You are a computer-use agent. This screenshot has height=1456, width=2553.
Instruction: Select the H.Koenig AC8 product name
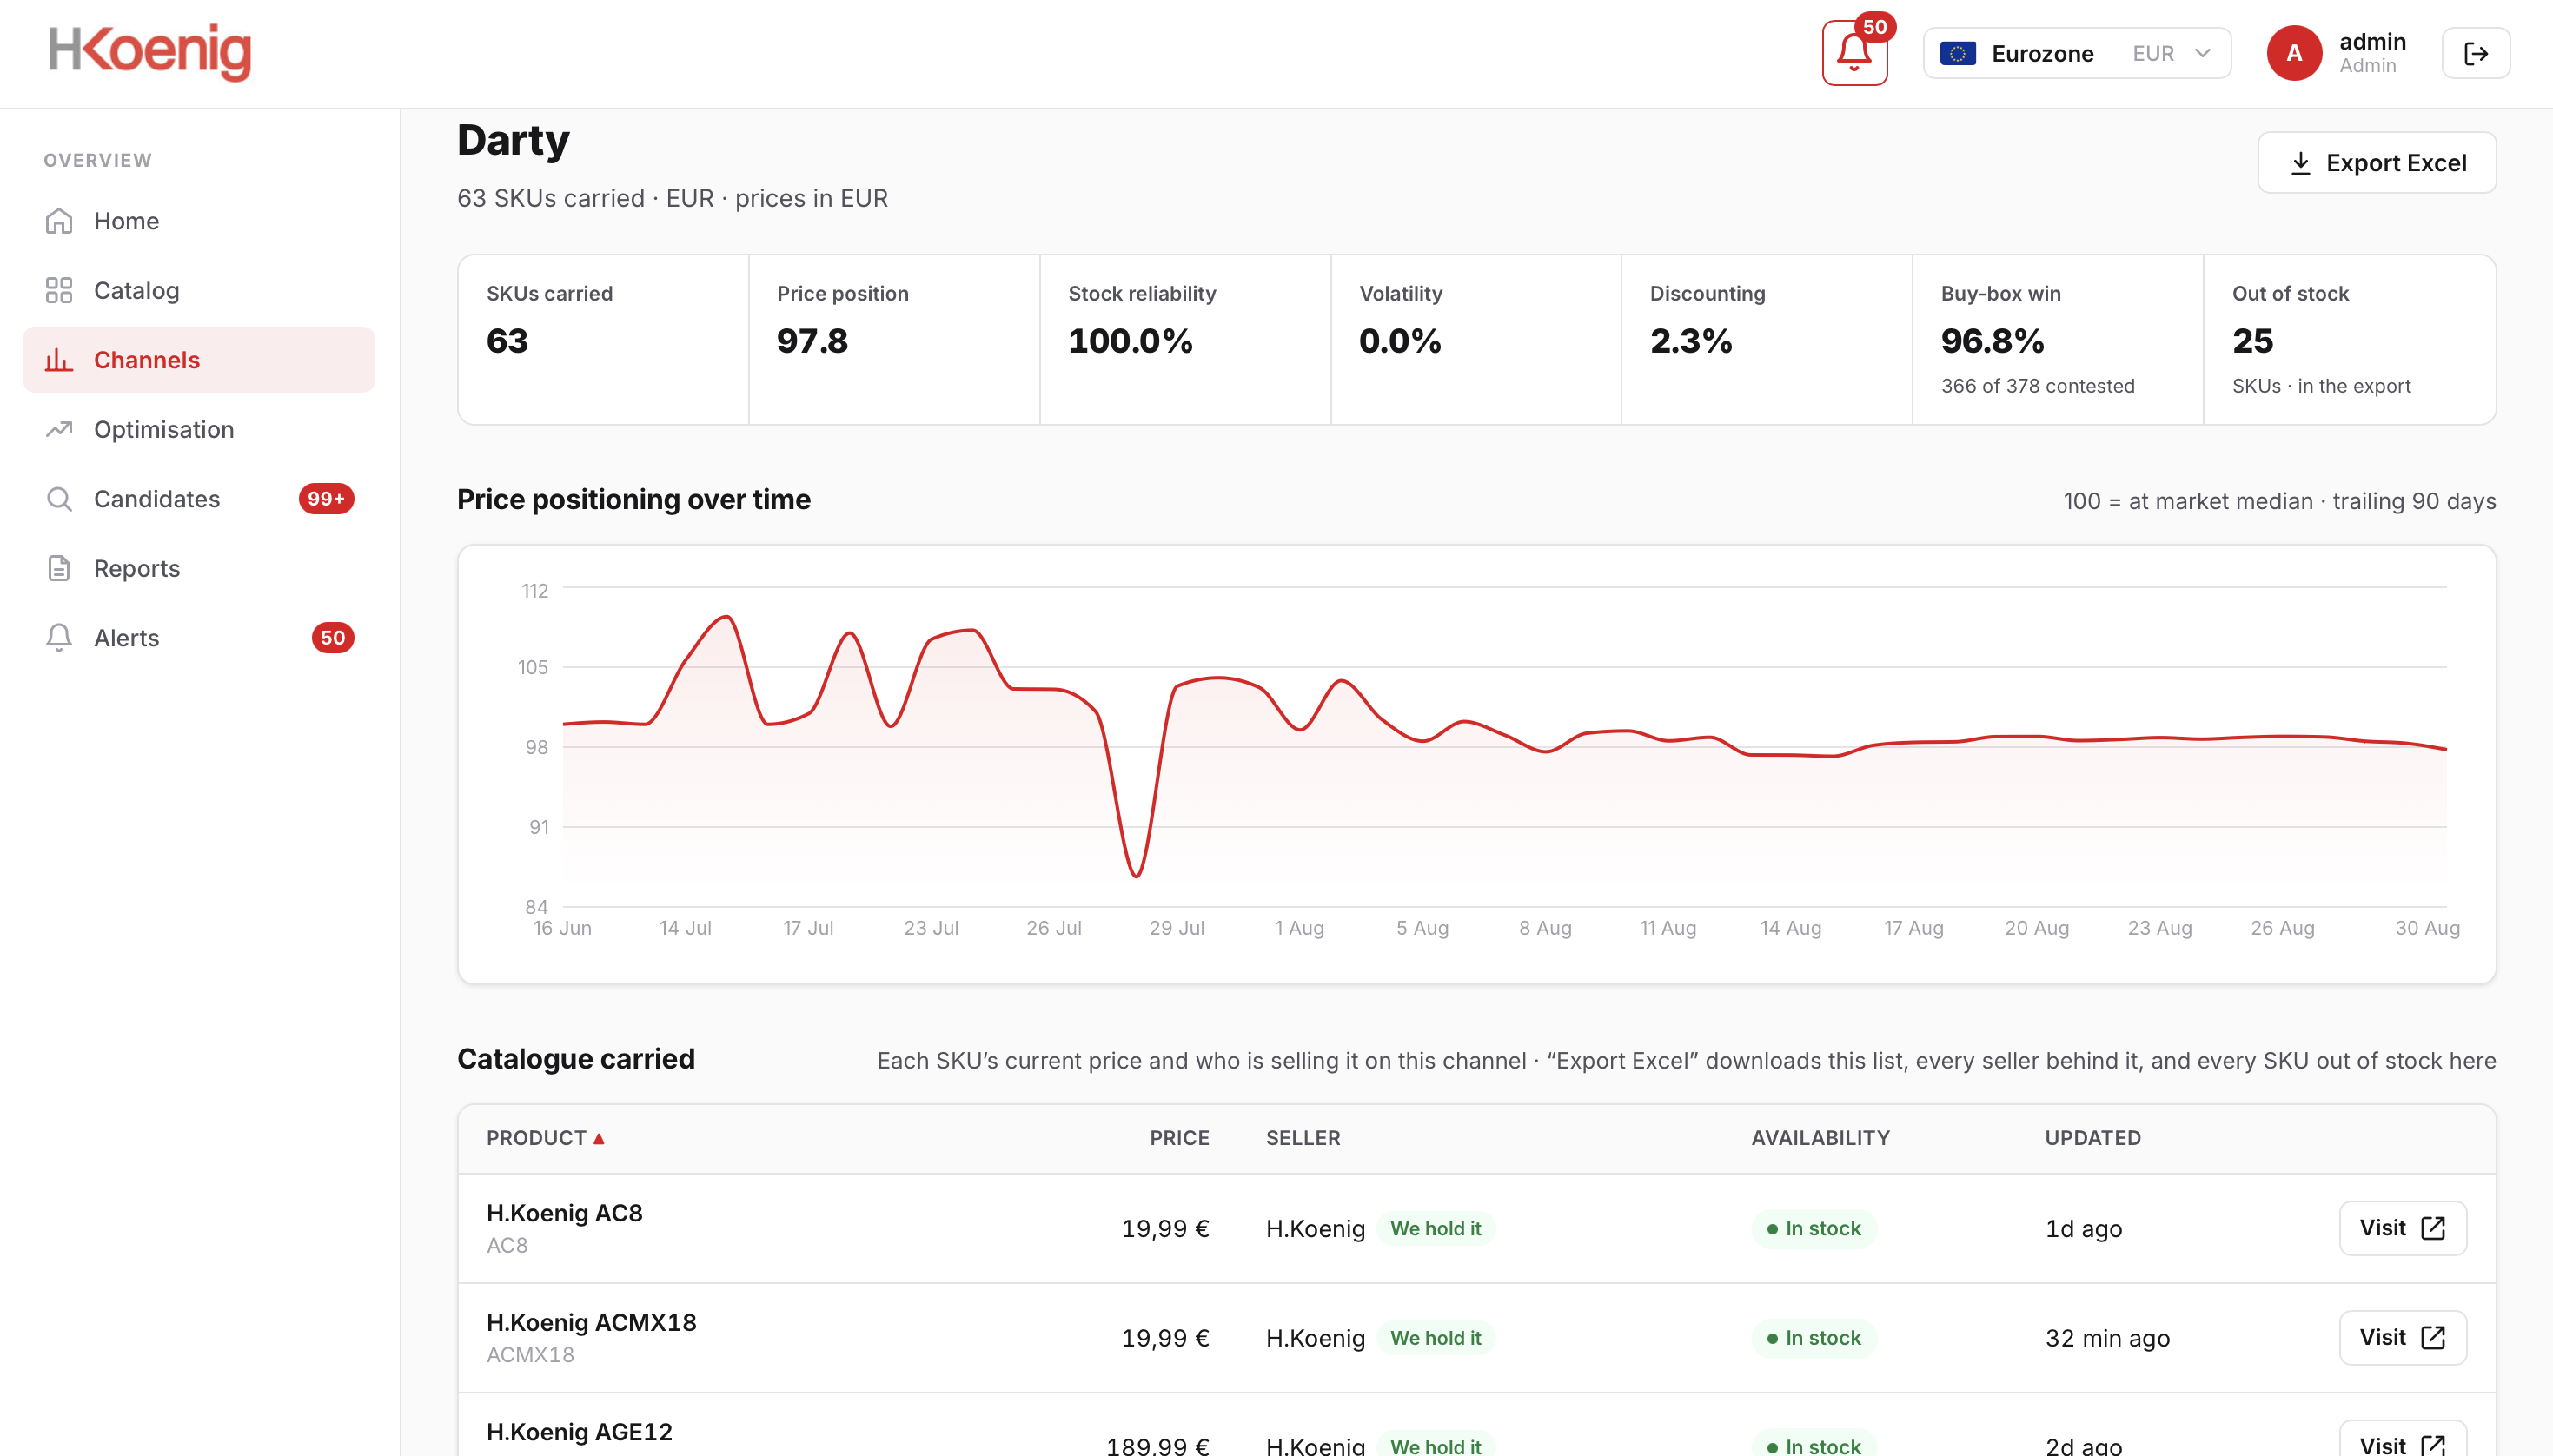click(565, 1213)
